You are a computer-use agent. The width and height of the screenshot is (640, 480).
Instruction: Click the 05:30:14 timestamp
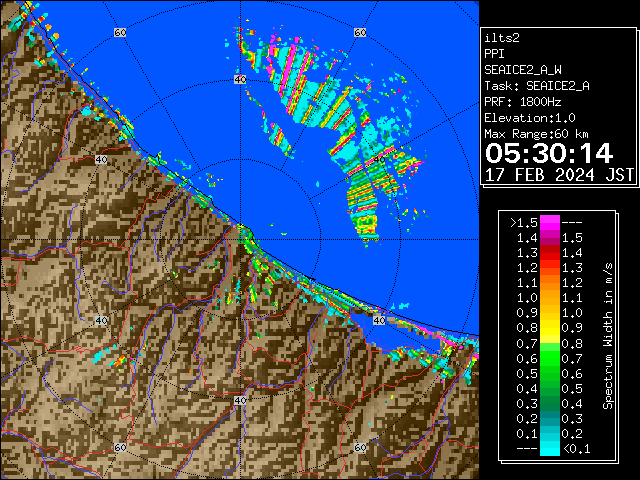549,153
